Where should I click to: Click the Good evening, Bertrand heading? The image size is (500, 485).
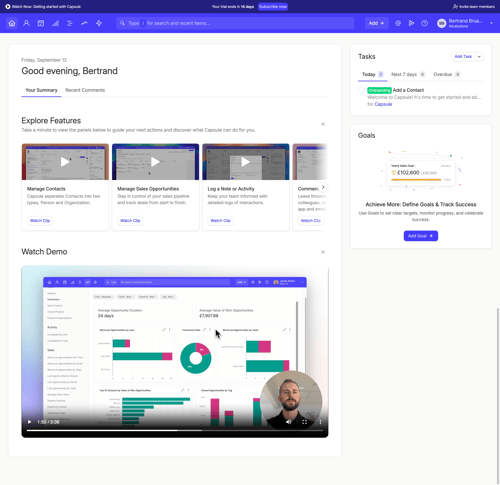69,71
